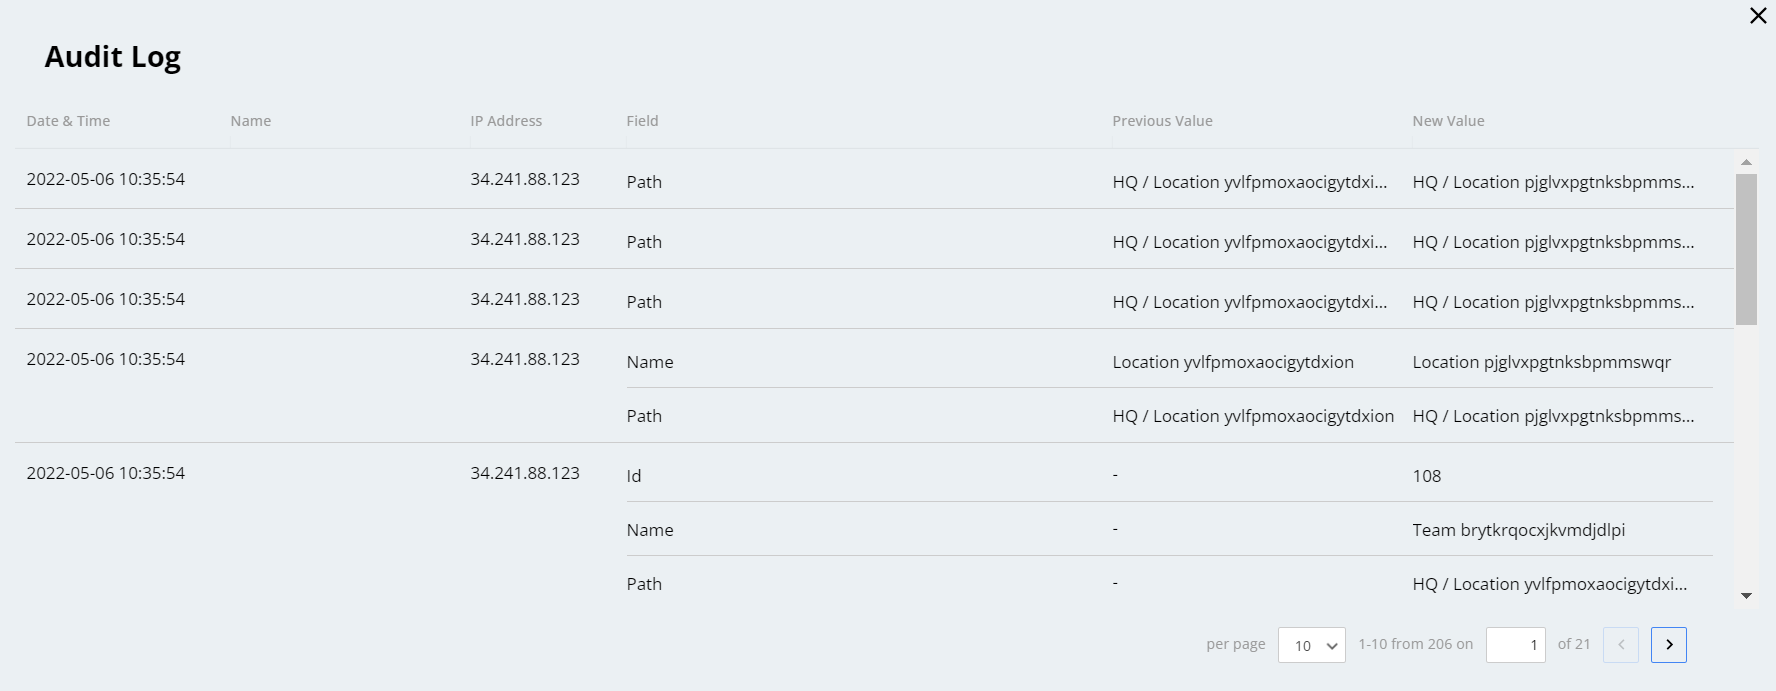Image resolution: width=1776 pixels, height=691 pixels.
Task: Select the Name column header
Action: (x=250, y=120)
